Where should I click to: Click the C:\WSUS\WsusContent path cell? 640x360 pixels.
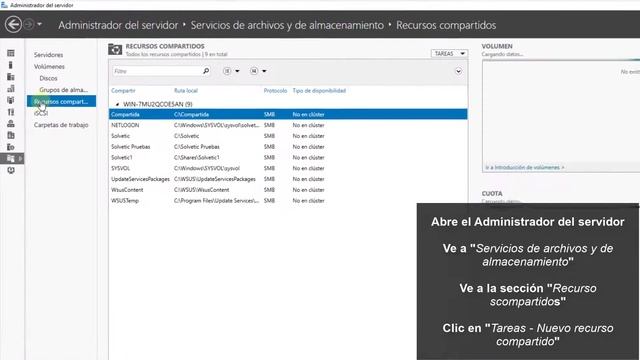pos(202,190)
